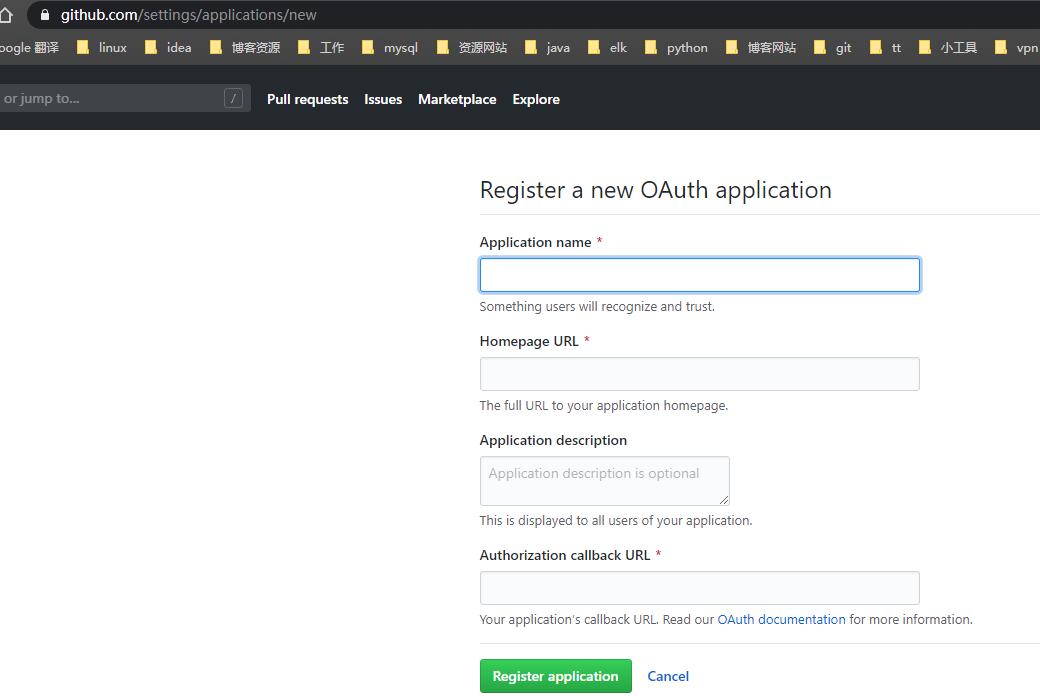Click the padlock icon in address bar
Viewport: 1040px width, 696px height.
tap(44, 15)
